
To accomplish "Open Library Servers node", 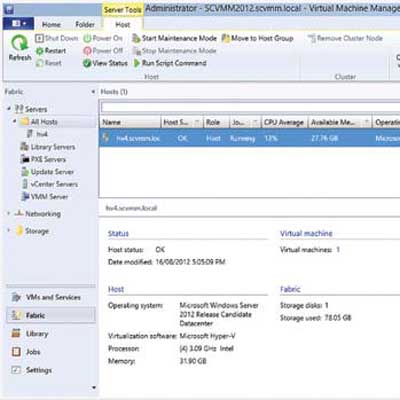I will pos(48,147).
